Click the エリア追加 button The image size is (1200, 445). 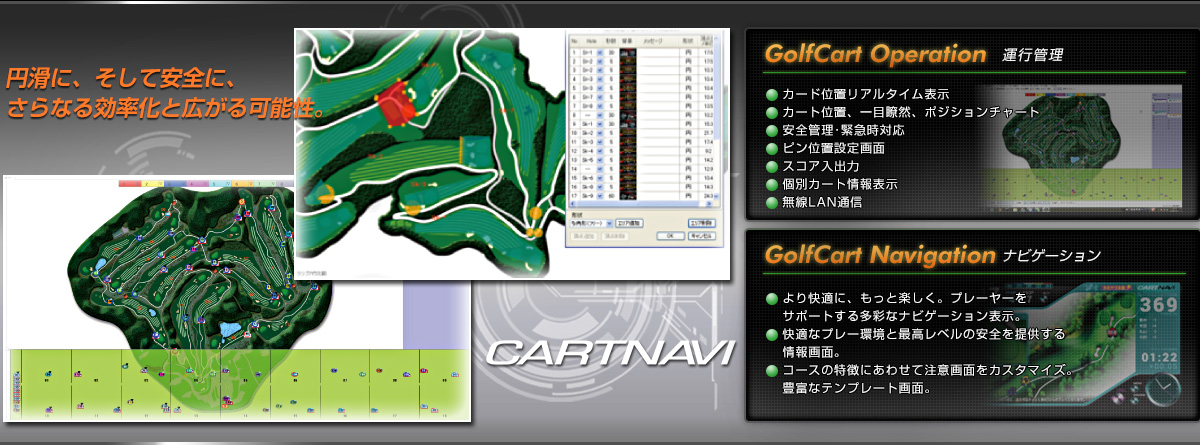[630, 222]
